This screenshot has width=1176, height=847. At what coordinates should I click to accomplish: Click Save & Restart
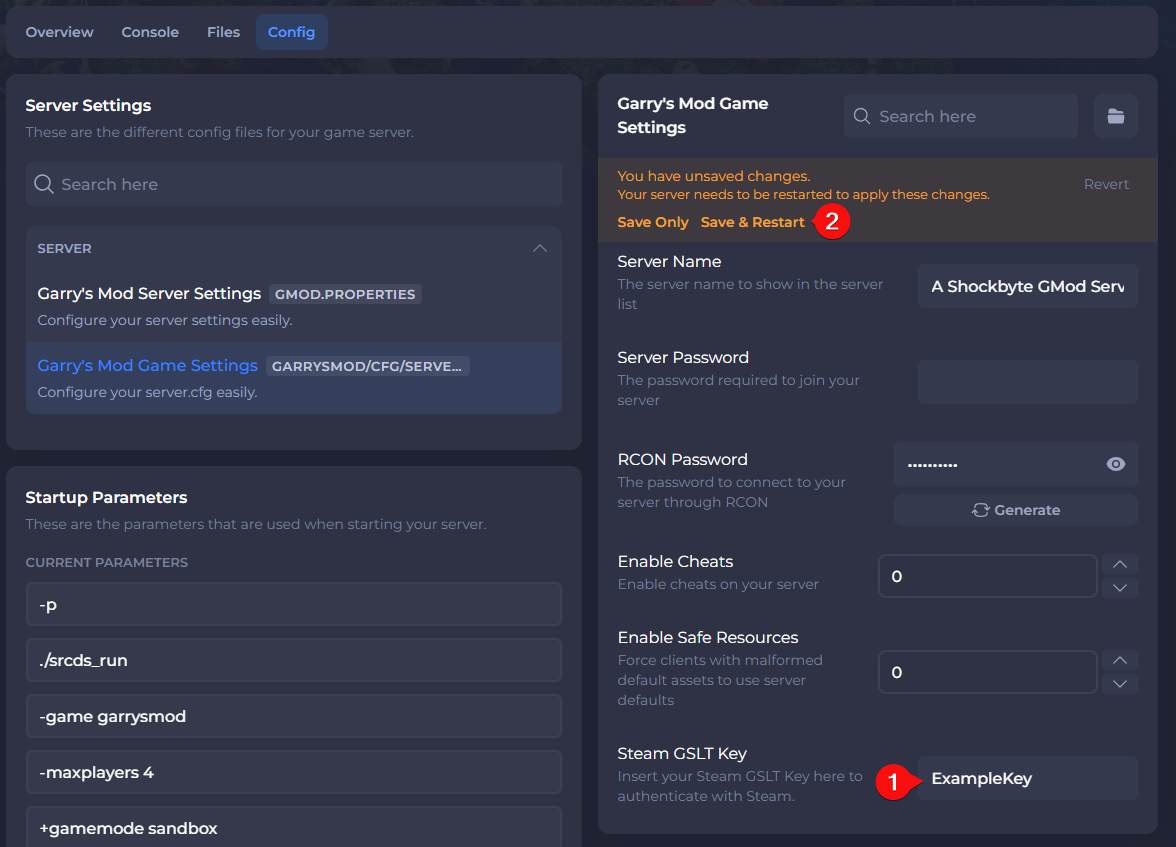[752, 222]
